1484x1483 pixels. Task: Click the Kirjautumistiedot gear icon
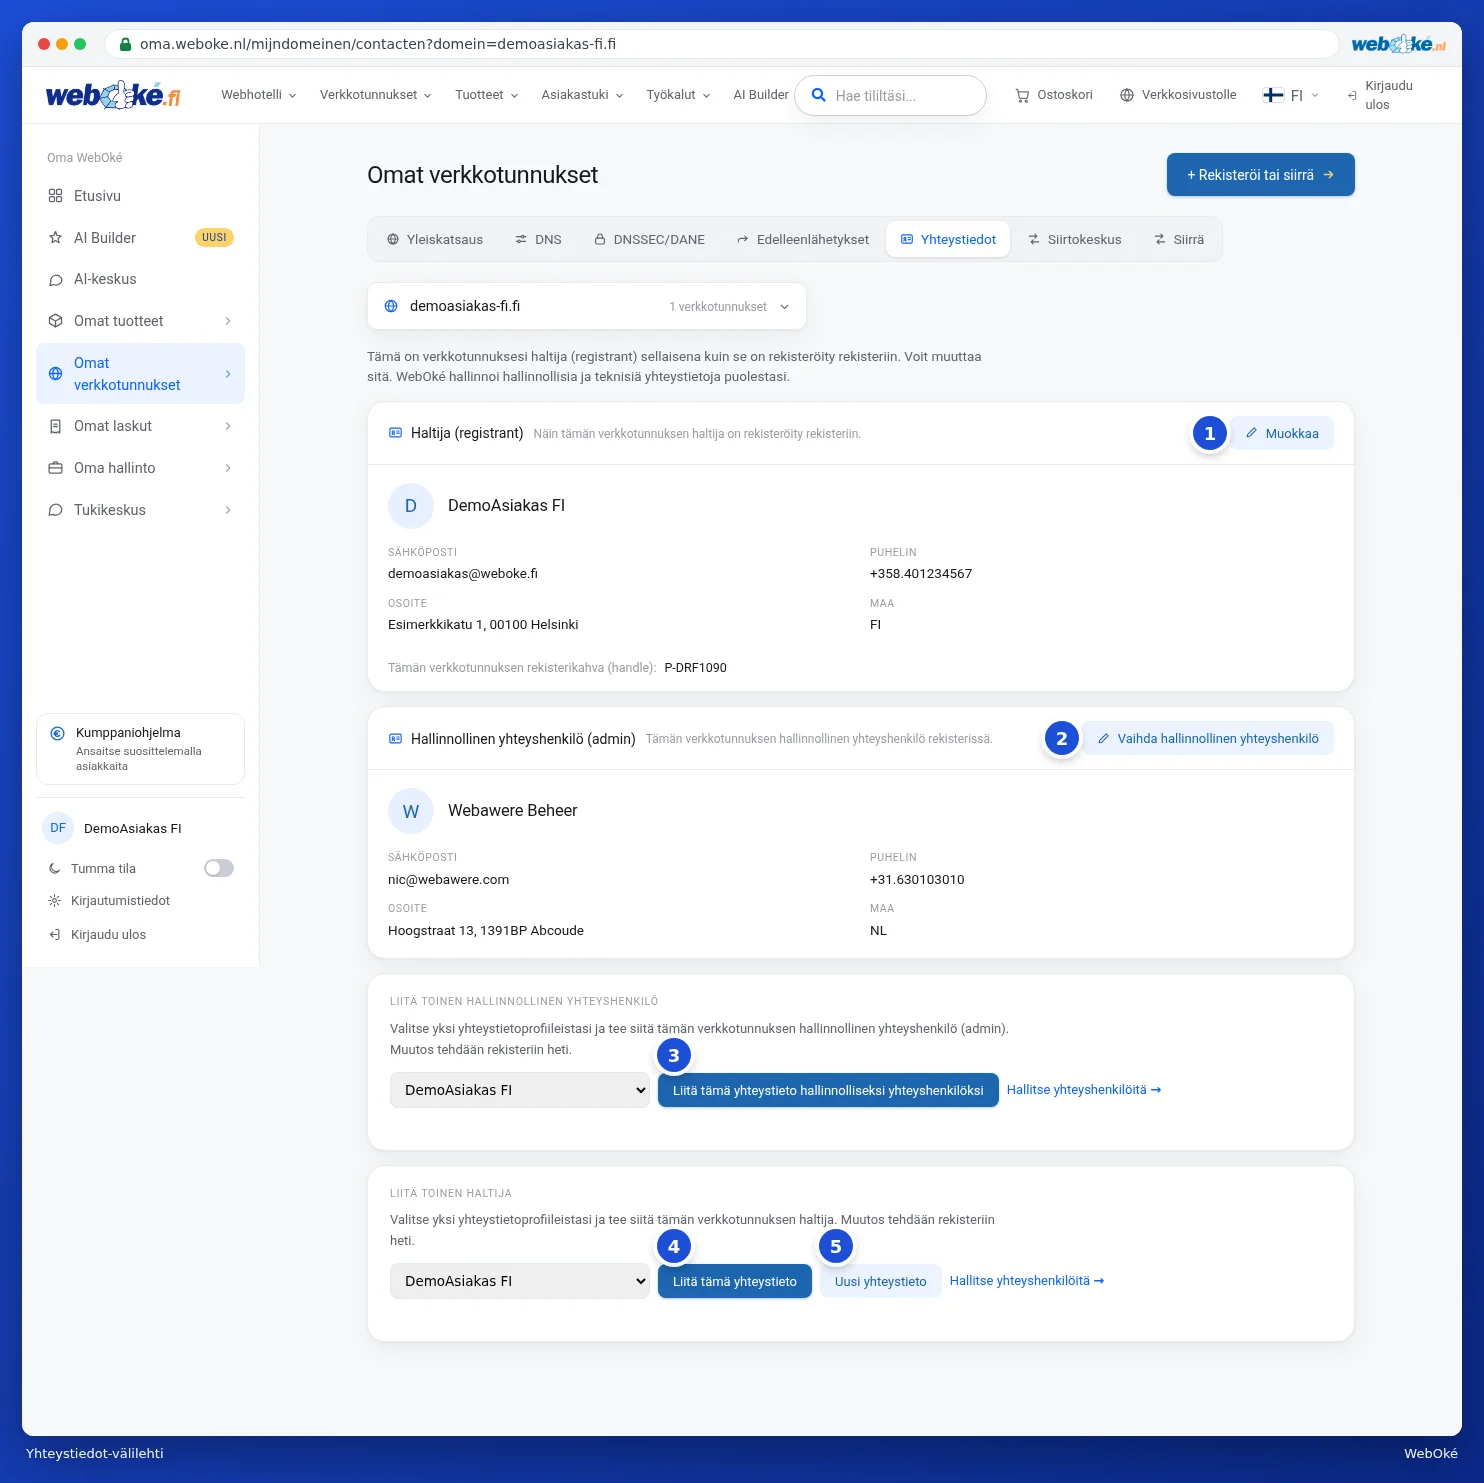click(54, 901)
